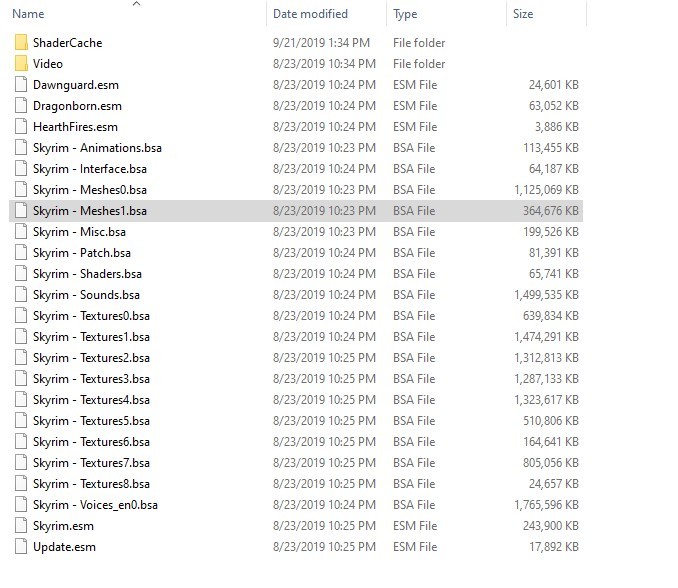The image size is (678, 588).
Task: Select the Skyrim - Voices_en0.bsa name
Action: [96, 505]
